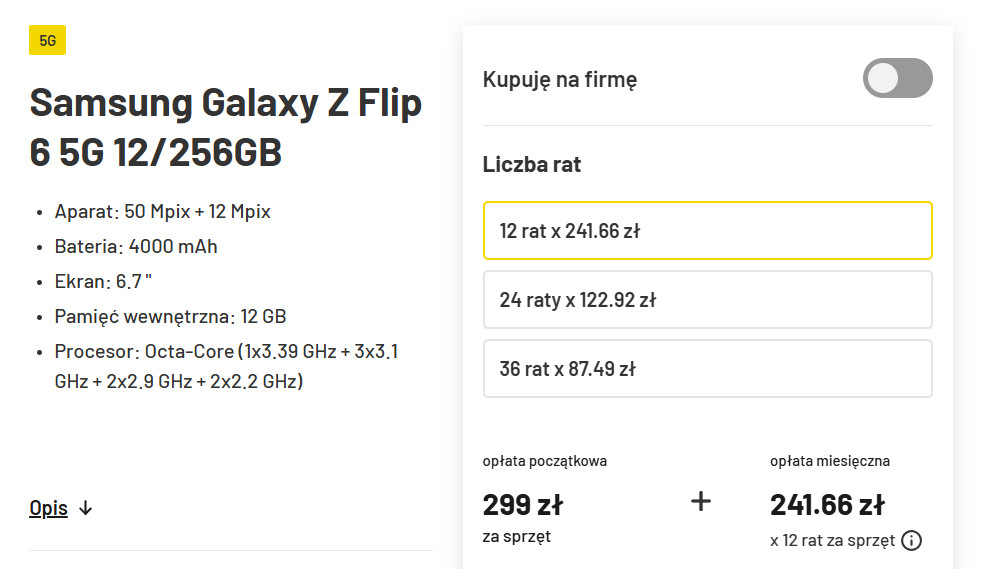This screenshot has width=995, height=569.
Task: Open the info icon beside "x 12 rat za sprzęt"
Action: (x=911, y=541)
